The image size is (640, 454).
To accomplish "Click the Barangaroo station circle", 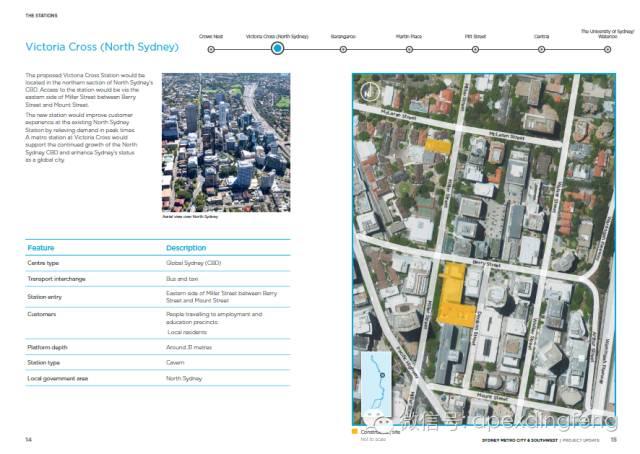I will tap(343, 47).
